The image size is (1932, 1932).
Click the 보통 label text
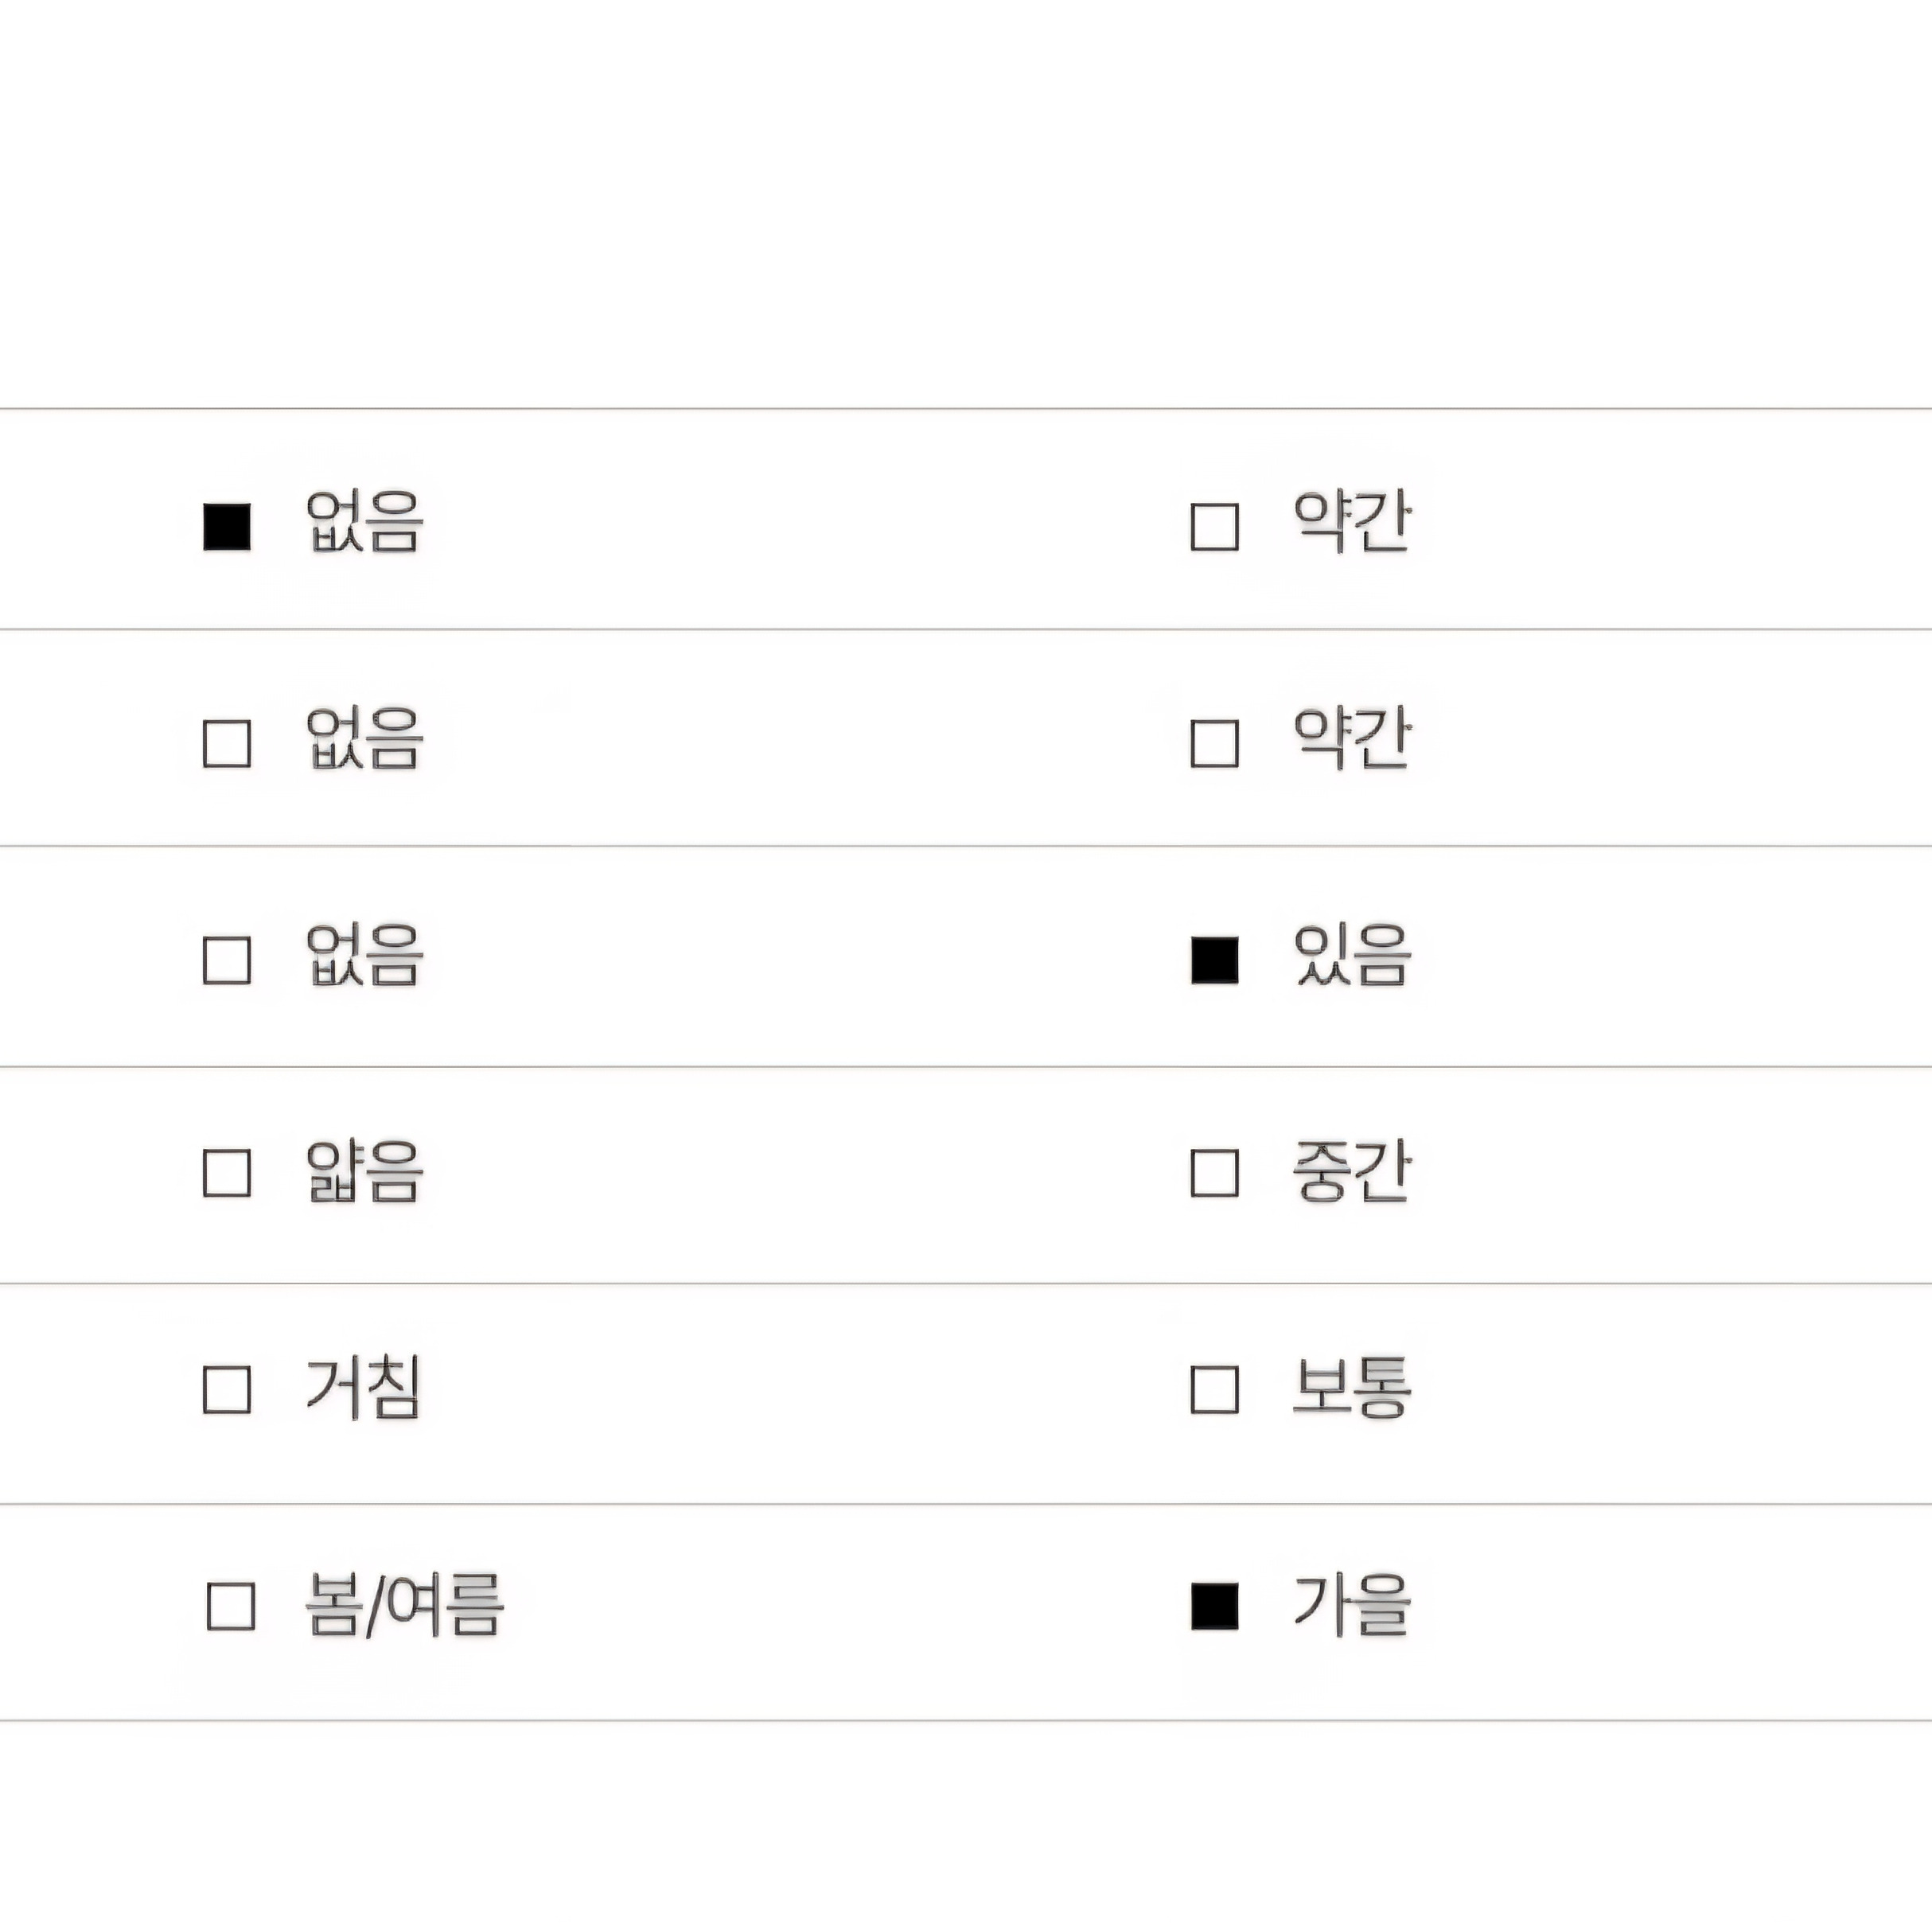pos(1352,1387)
